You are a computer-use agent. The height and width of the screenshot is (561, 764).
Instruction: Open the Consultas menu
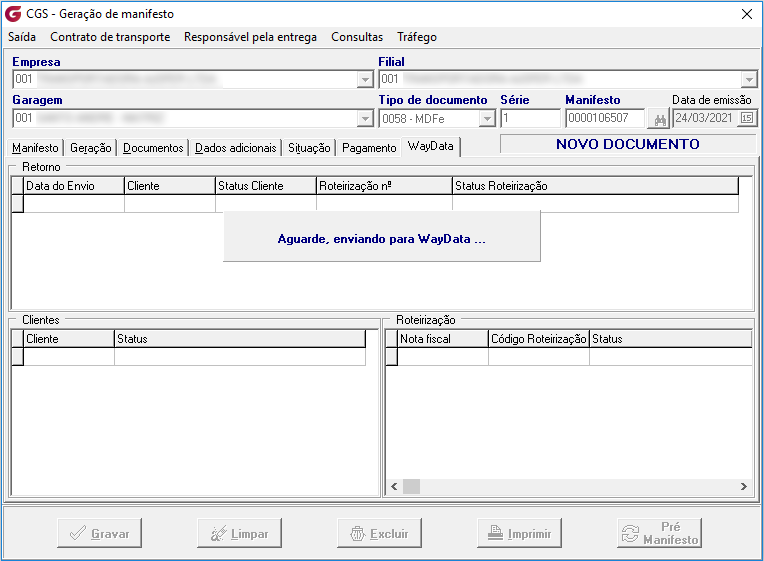click(357, 37)
